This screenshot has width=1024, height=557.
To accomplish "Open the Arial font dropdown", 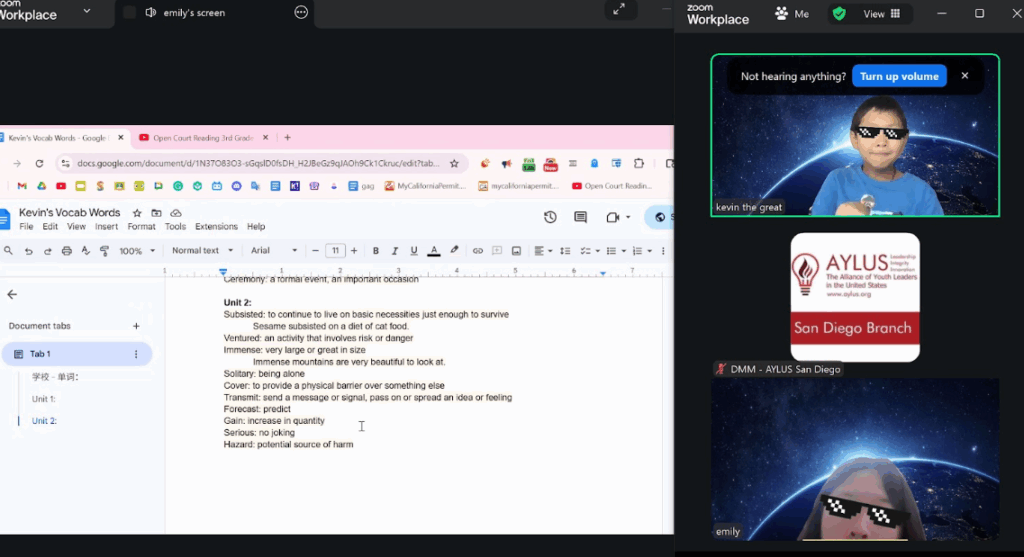I will [273, 251].
